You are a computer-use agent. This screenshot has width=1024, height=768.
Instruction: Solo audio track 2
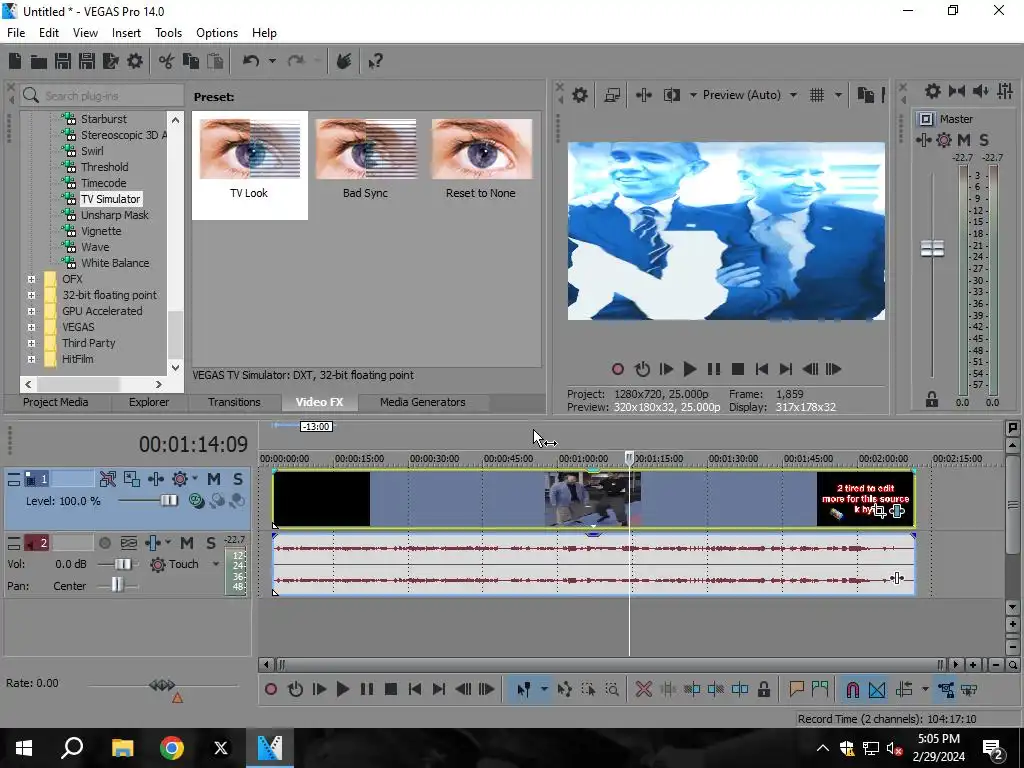point(210,543)
